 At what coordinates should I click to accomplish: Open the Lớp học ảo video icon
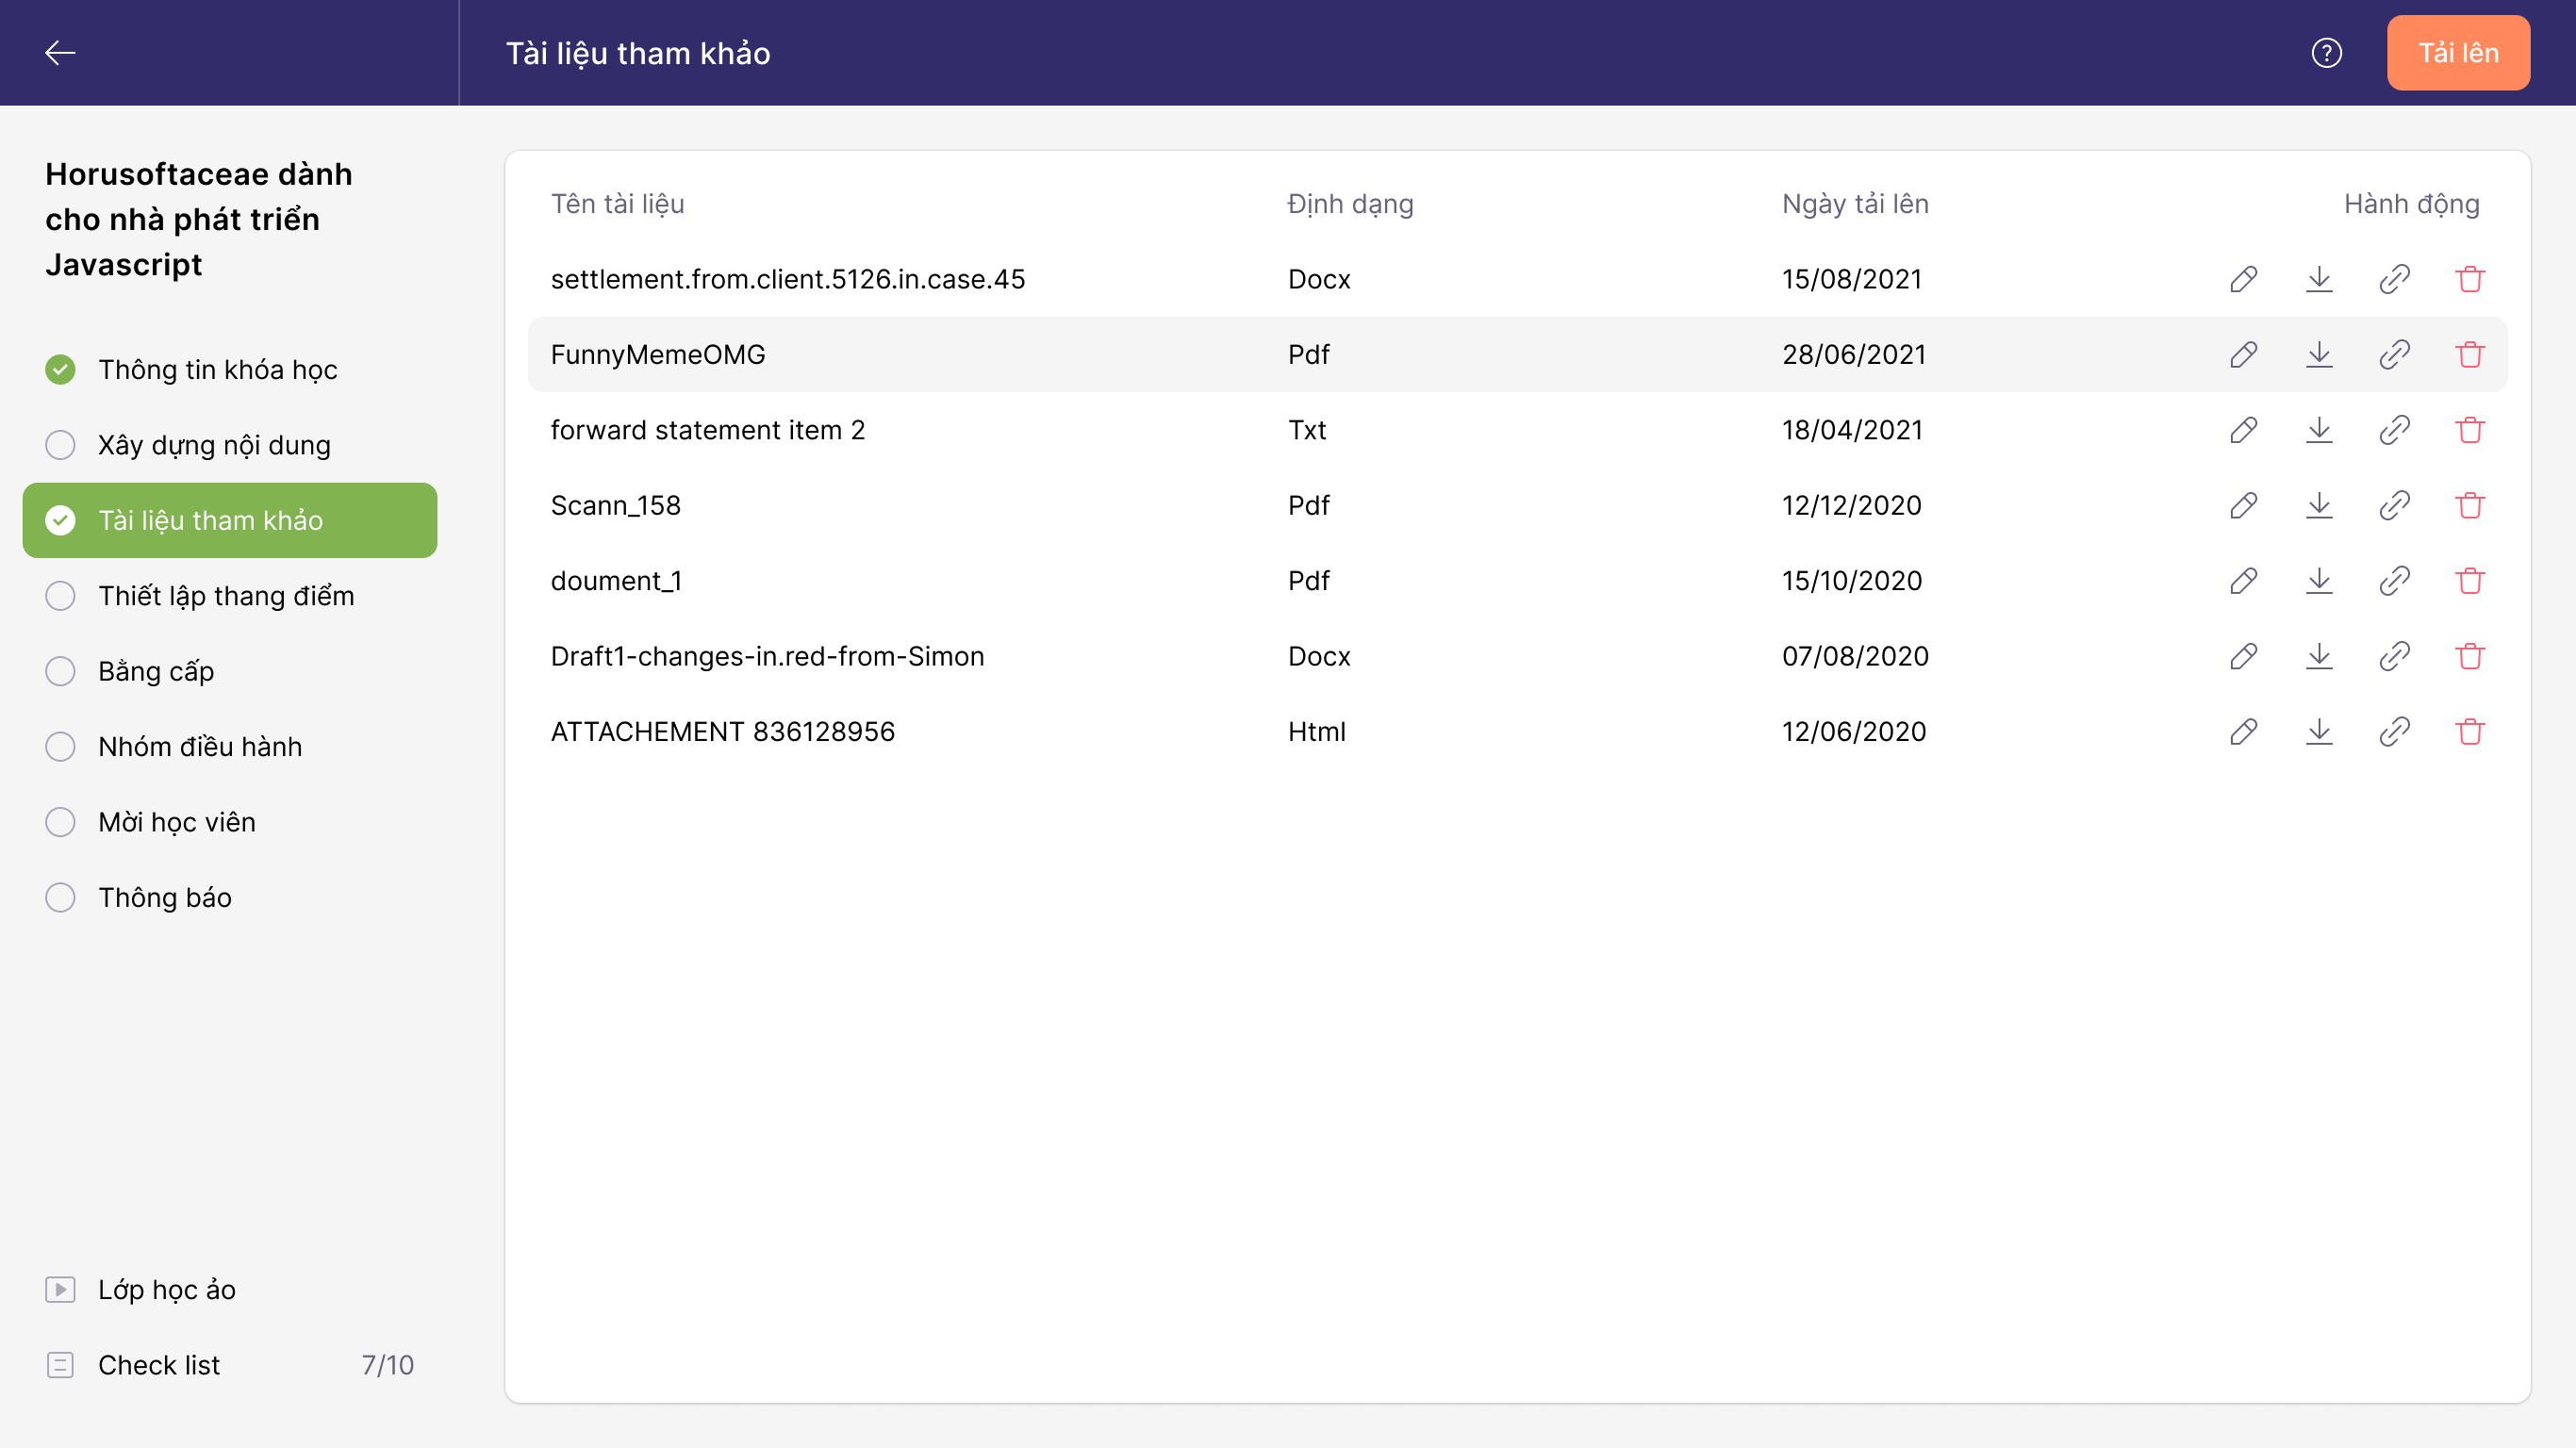[60, 1290]
